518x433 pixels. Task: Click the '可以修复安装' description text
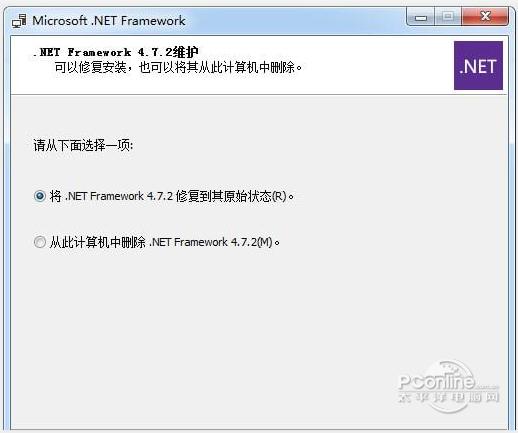point(90,67)
